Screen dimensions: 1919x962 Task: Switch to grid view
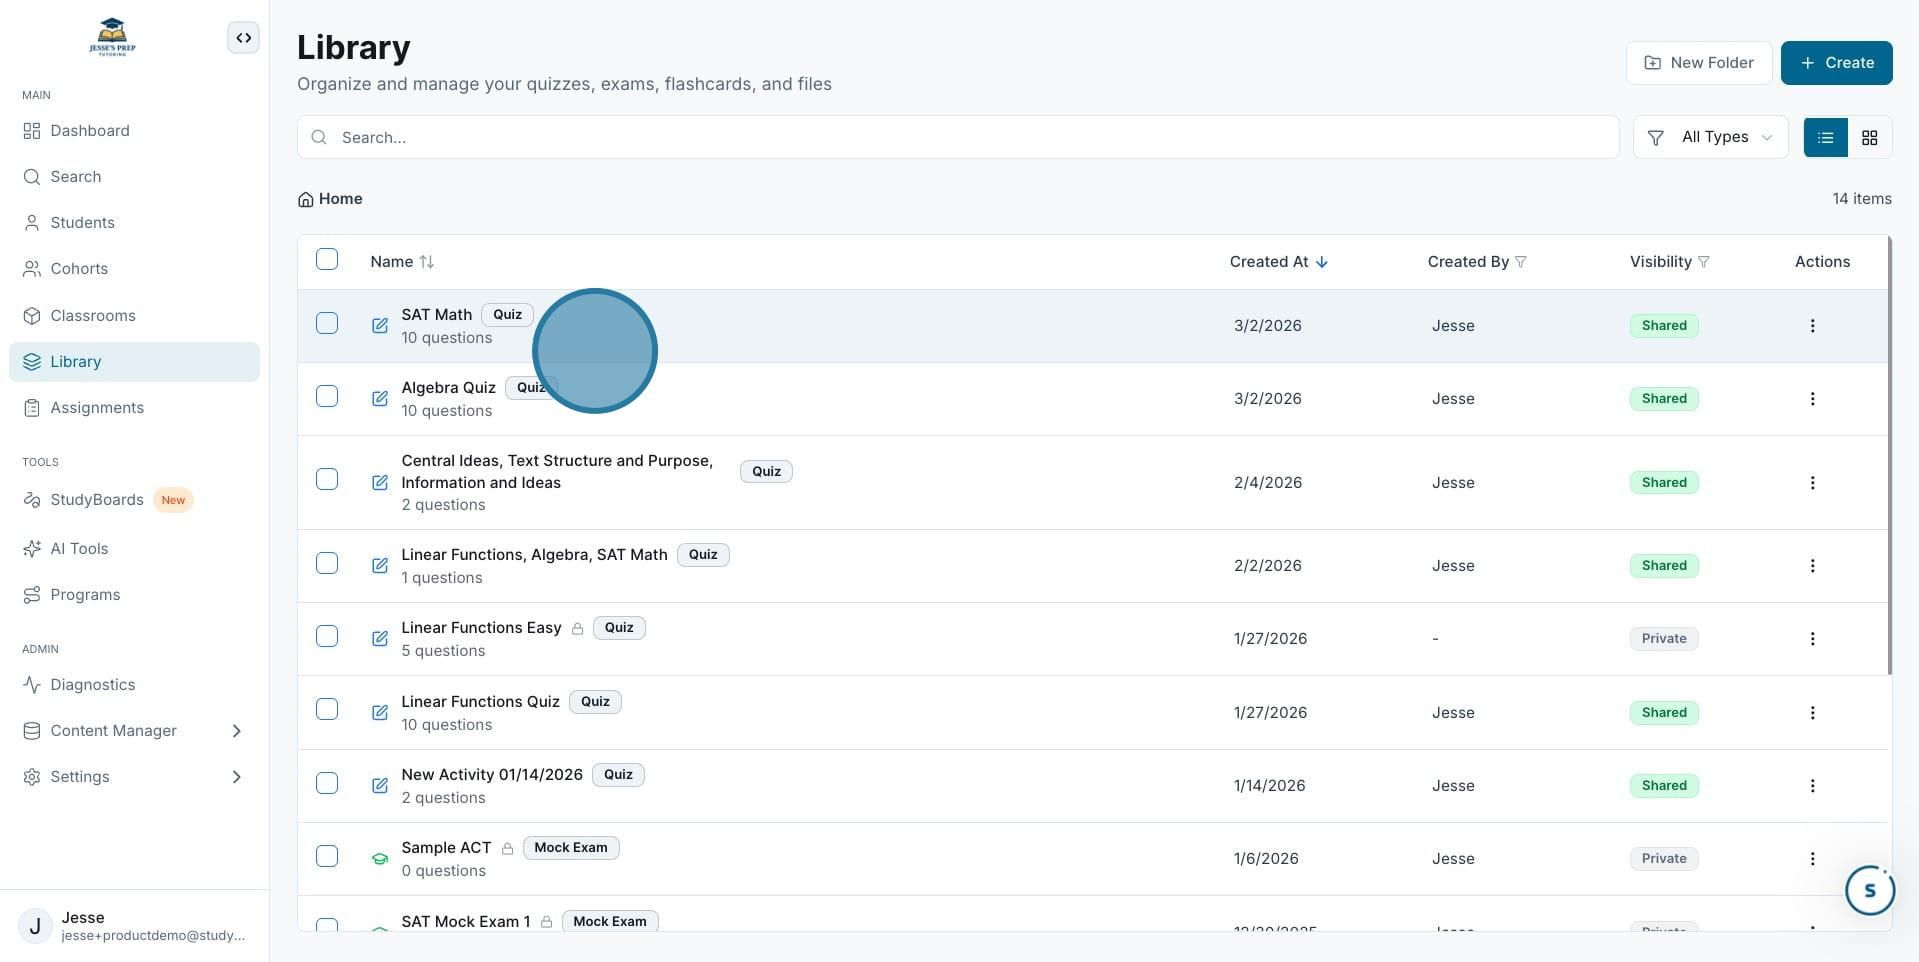tap(1869, 138)
